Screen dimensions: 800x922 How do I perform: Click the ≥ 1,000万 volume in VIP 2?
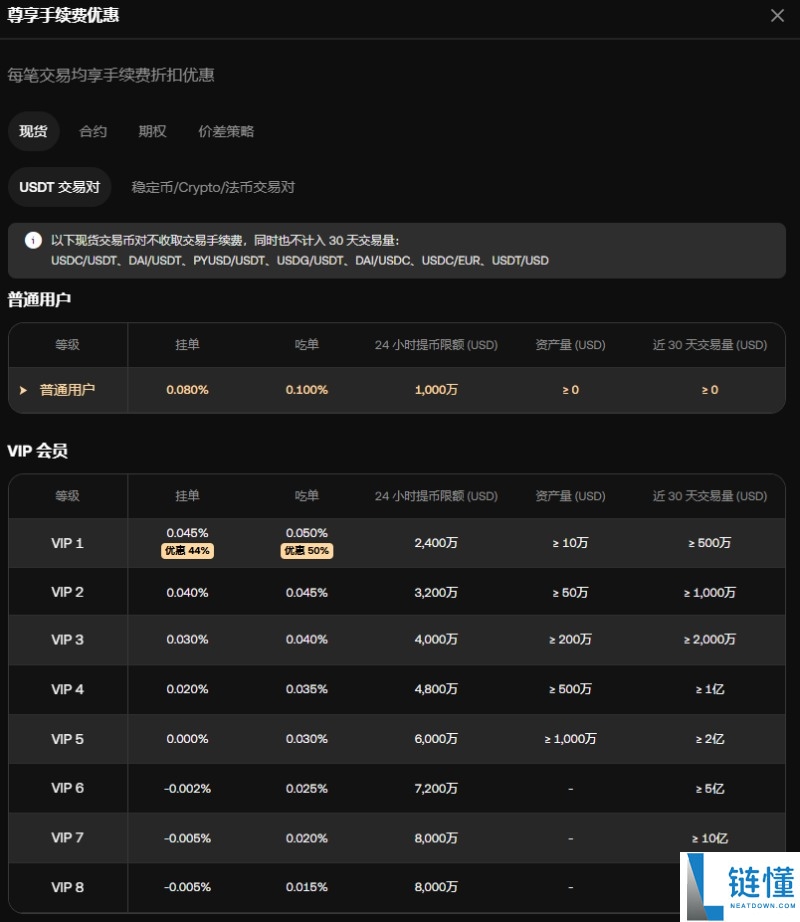tap(709, 592)
